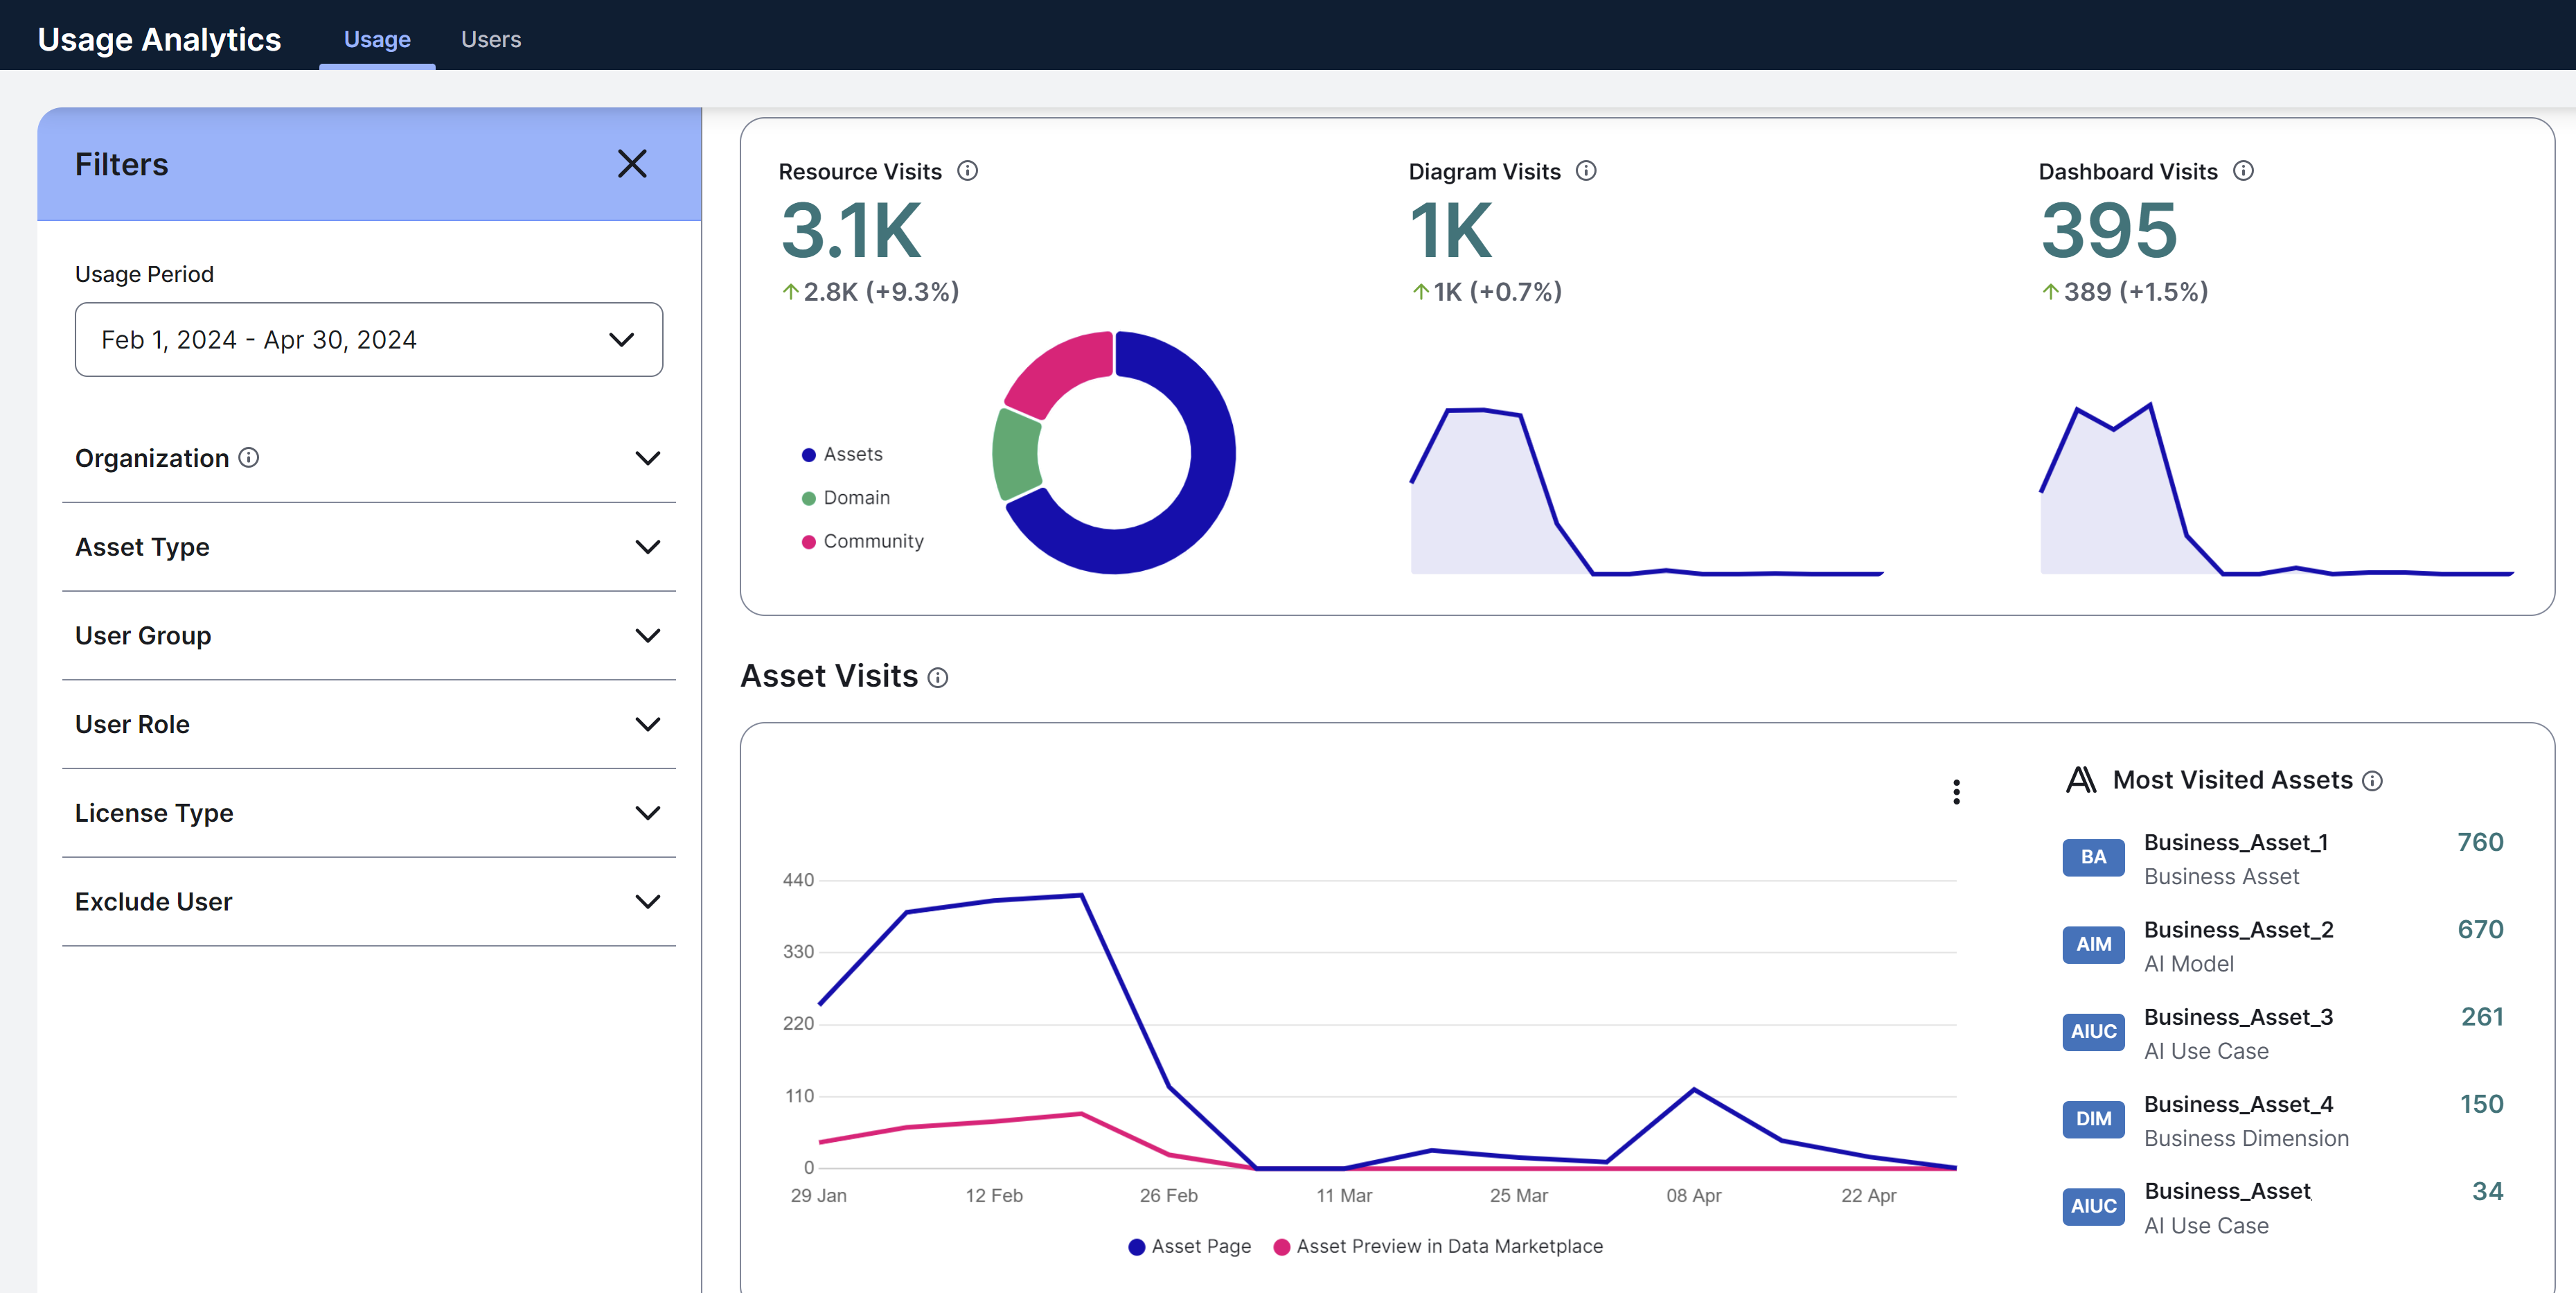Click the Organization info icon
The image size is (2576, 1293).
coord(248,457)
